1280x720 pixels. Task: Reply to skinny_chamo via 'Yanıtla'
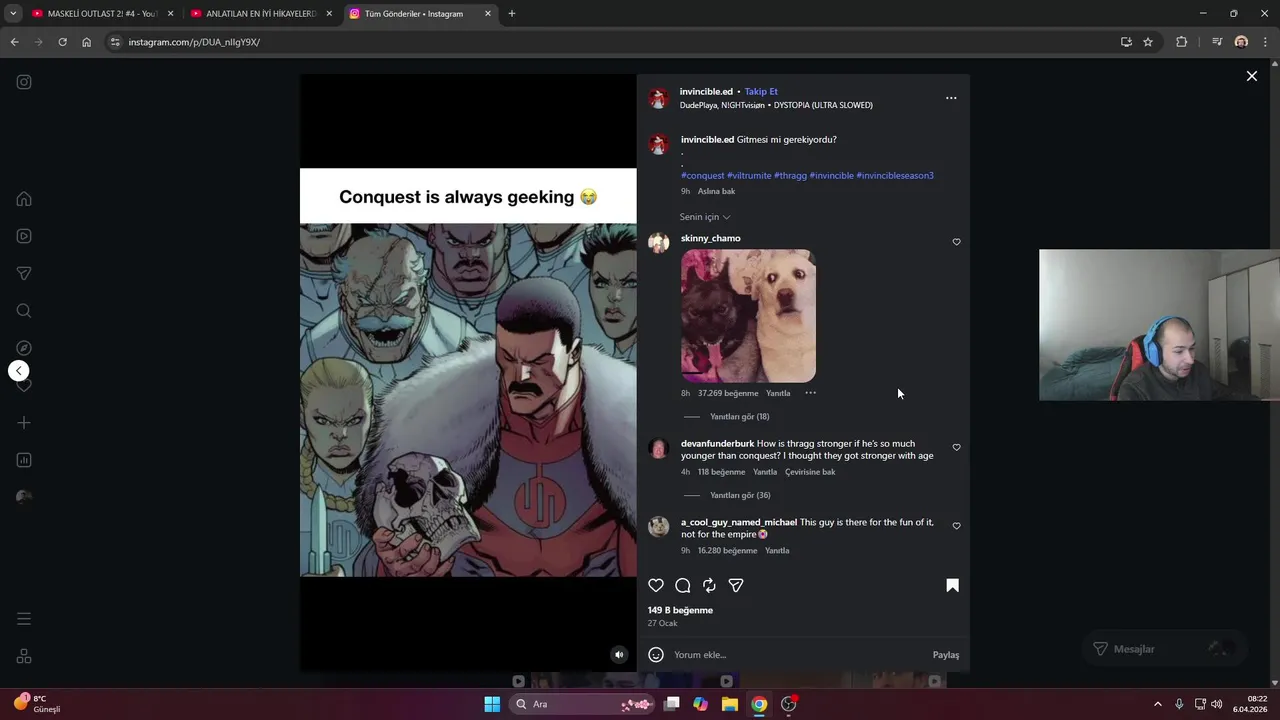[x=778, y=393]
